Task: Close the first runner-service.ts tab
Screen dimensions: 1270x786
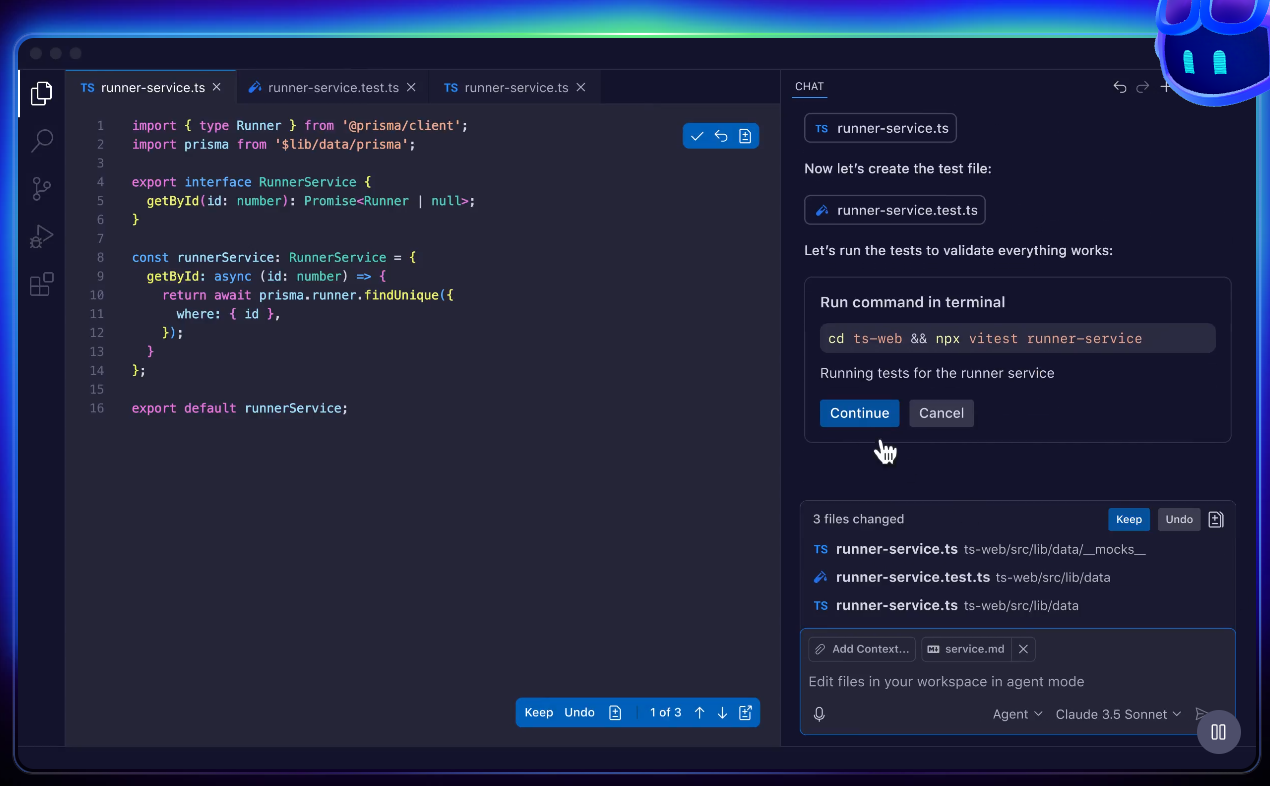Action: click(216, 88)
